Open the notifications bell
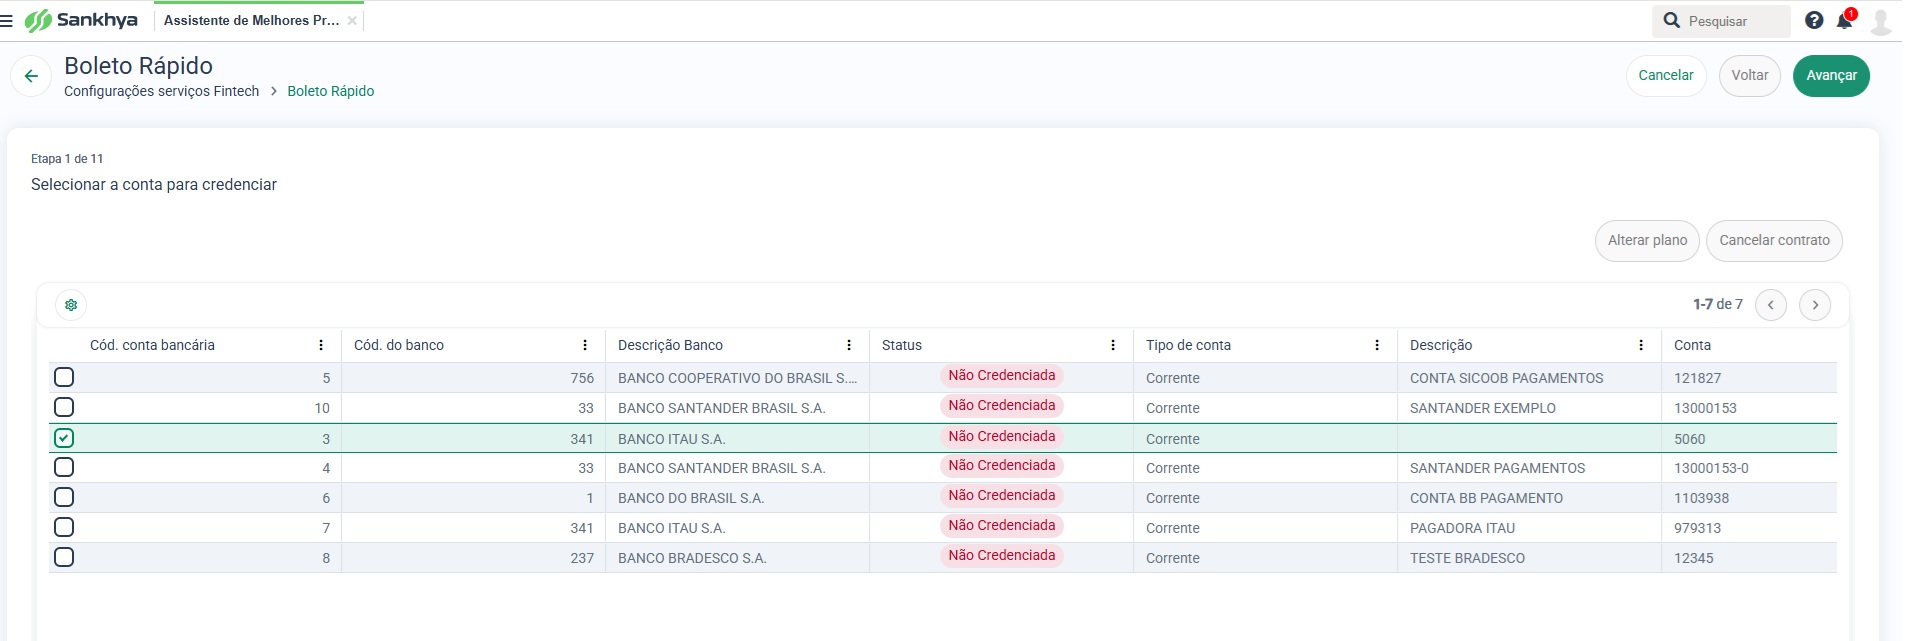This screenshot has width=1928, height=641. (1845, 20)
